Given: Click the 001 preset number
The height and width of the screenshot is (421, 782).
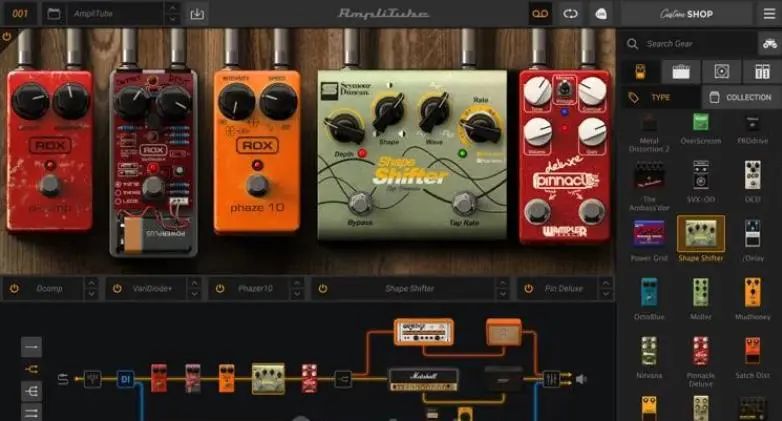Looking at the screenshot, I should (x=20, y=13).
